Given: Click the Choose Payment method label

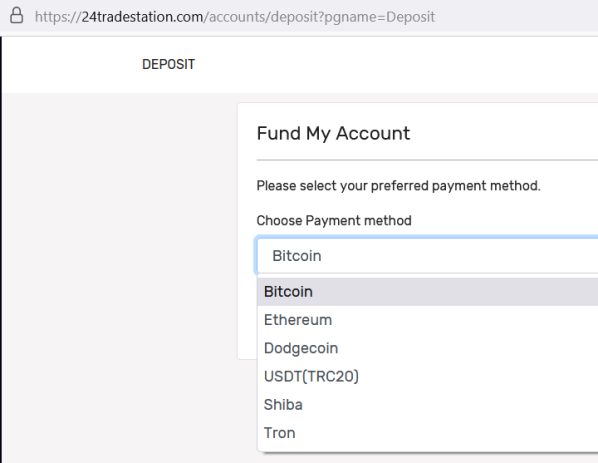Looking at the screenshot, I should coord(334,220).
